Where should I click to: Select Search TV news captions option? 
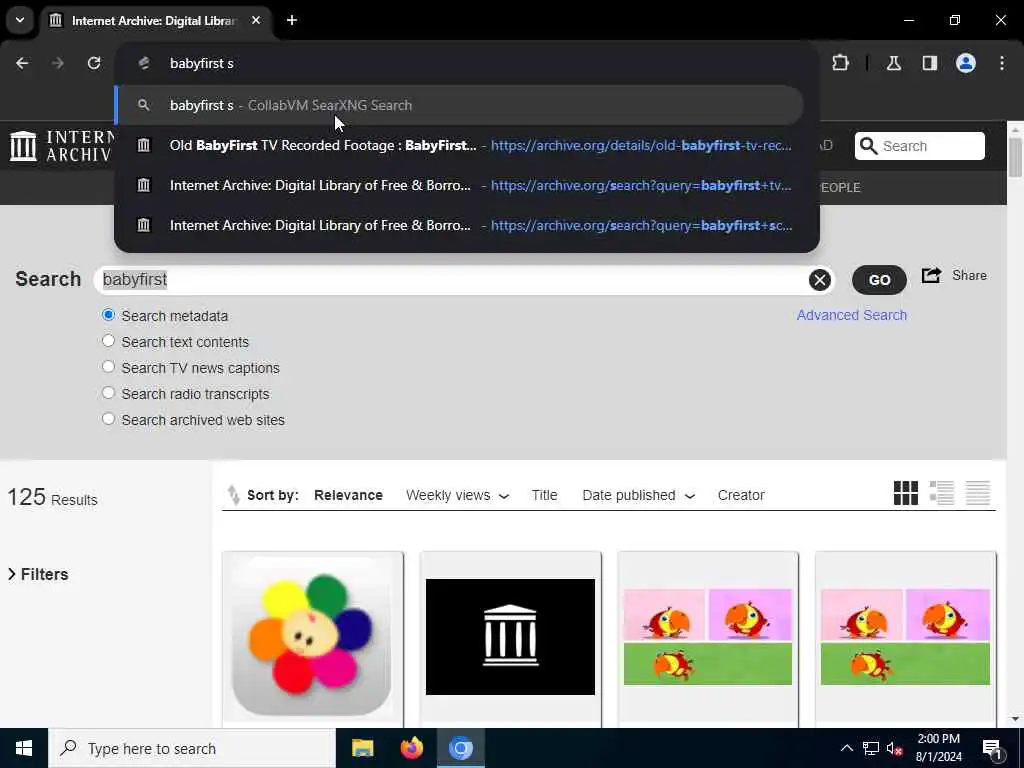[108, 367]
